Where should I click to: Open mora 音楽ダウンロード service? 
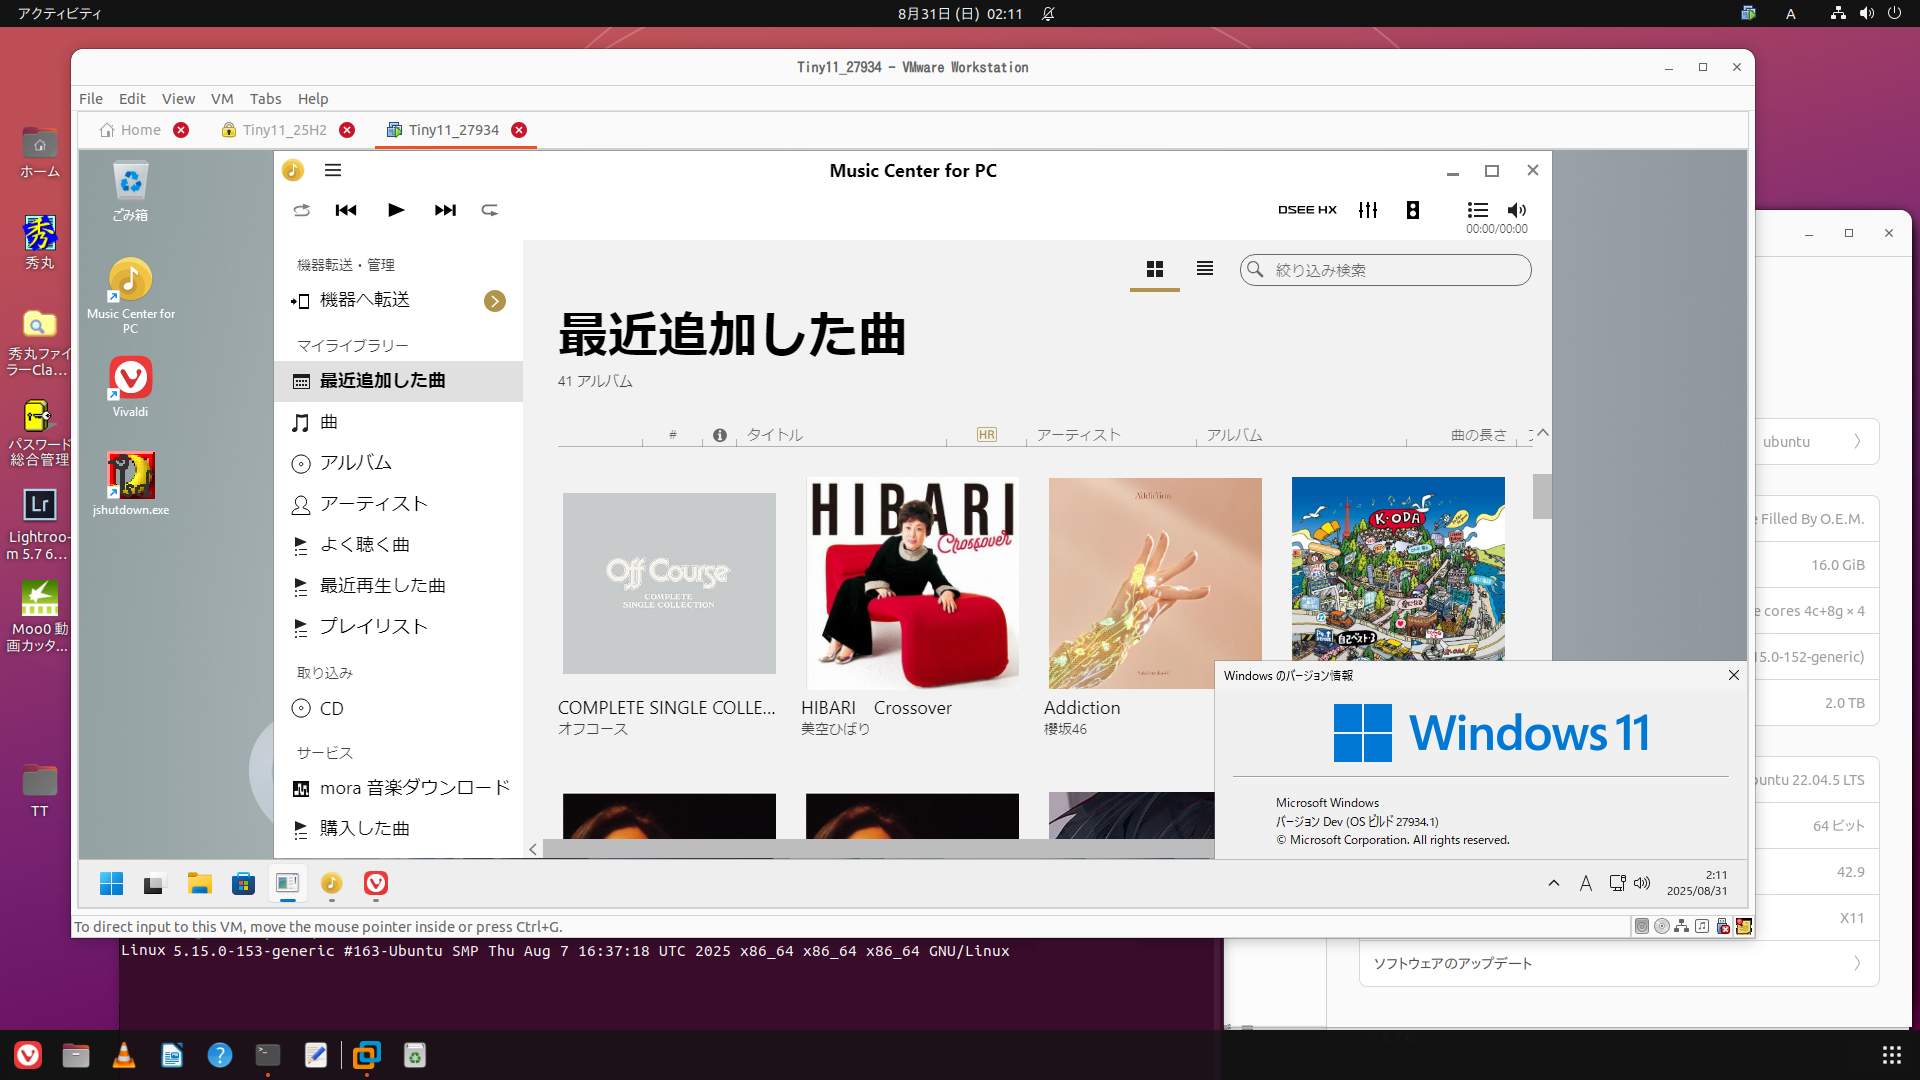(x=398, y=788)
